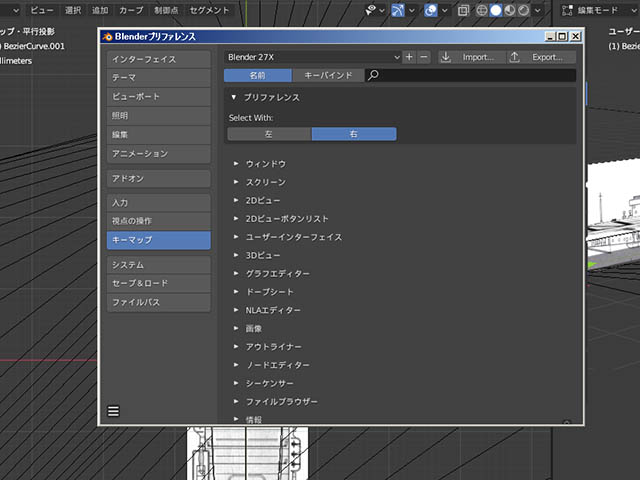Open the 選択 menu in viewport header

tap(73, 10)
